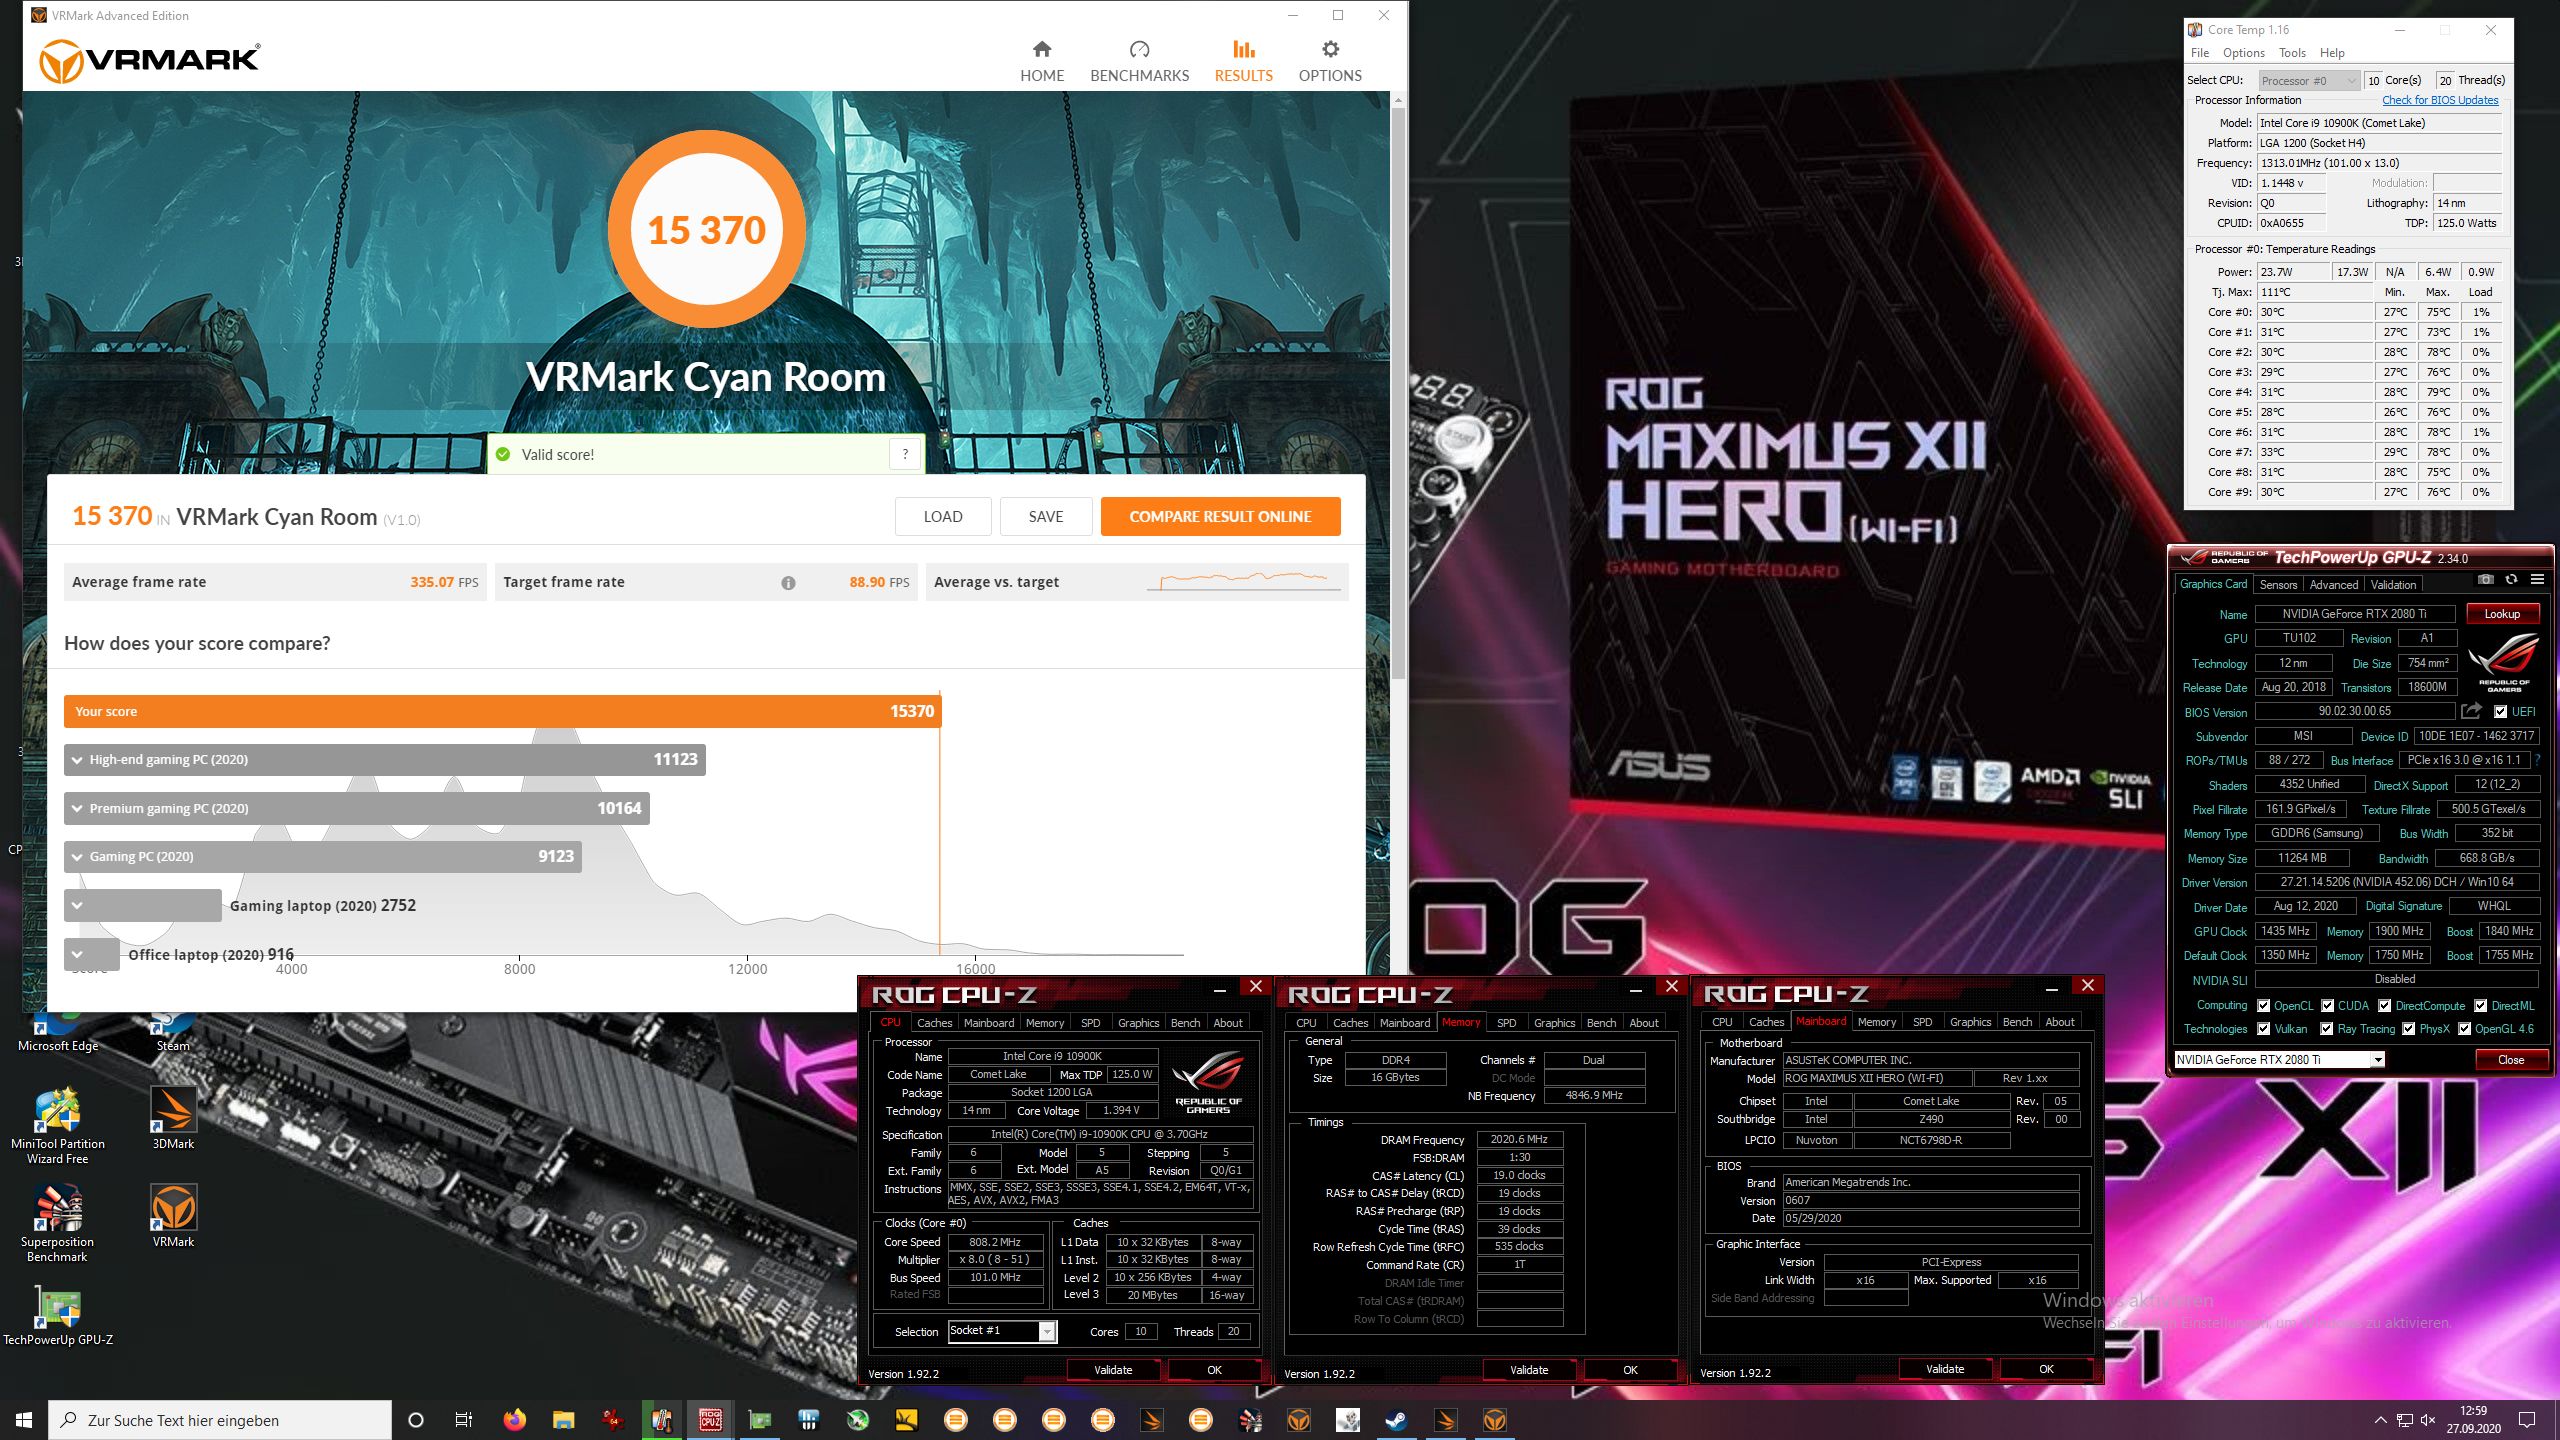Open the MiniTool Partition Wizard Free desktop icon
This screenshot has width=2560, height=1440.
57,1126
